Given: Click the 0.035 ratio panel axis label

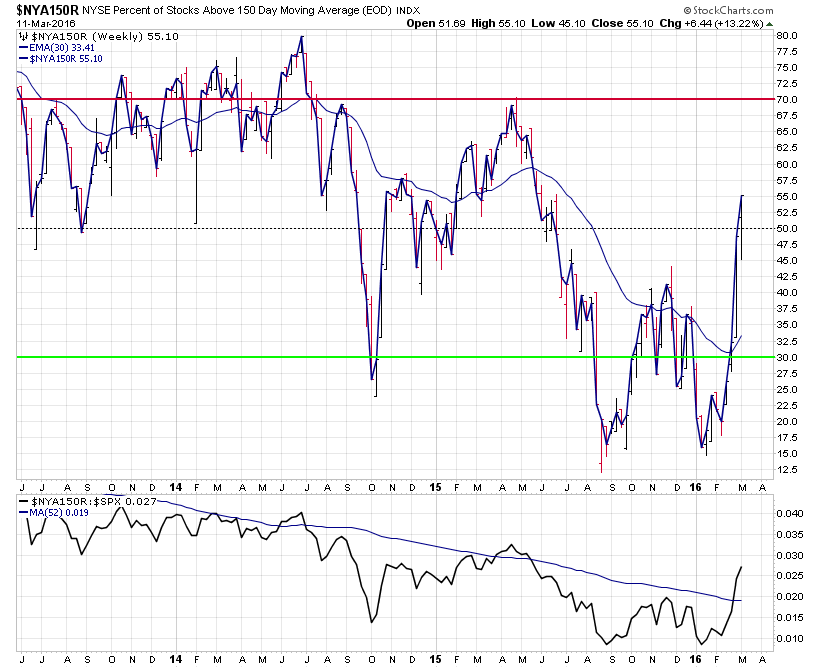Looking at the screenshot, I should coord(790,535).
